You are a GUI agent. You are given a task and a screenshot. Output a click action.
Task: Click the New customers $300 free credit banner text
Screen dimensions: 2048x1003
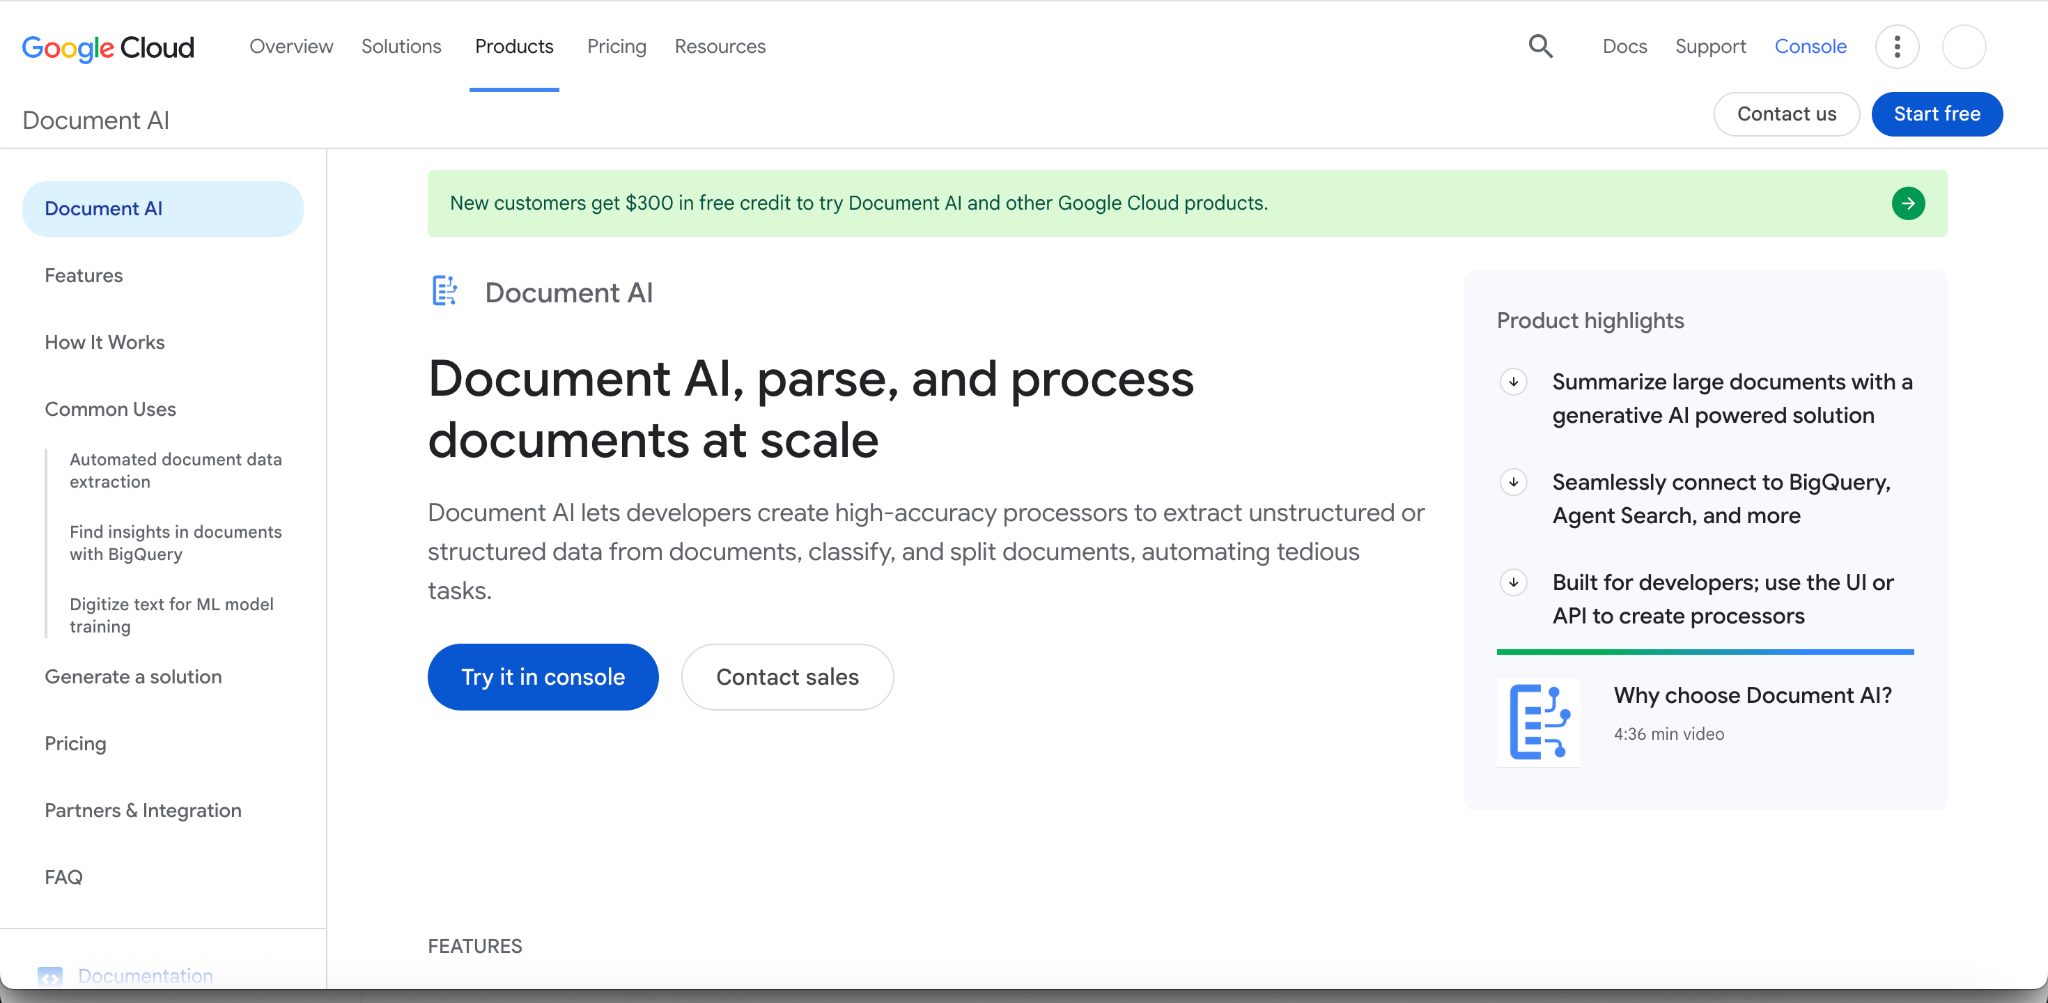859,203
